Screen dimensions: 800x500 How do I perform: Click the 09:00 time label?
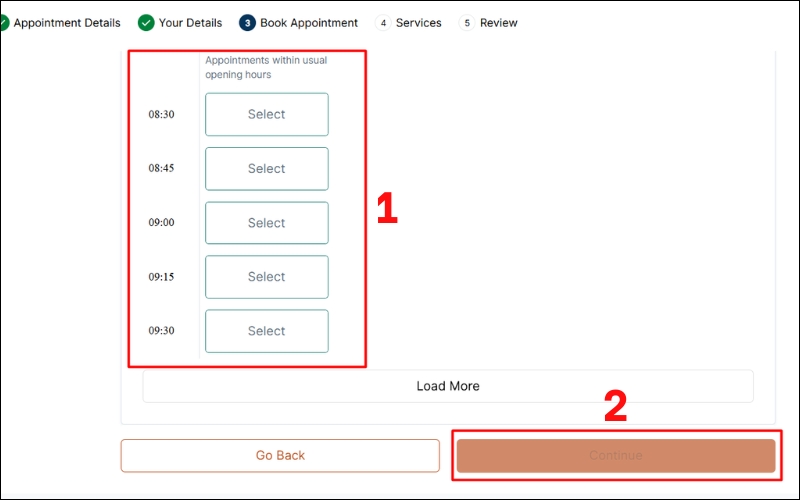(x=161, y=223)
